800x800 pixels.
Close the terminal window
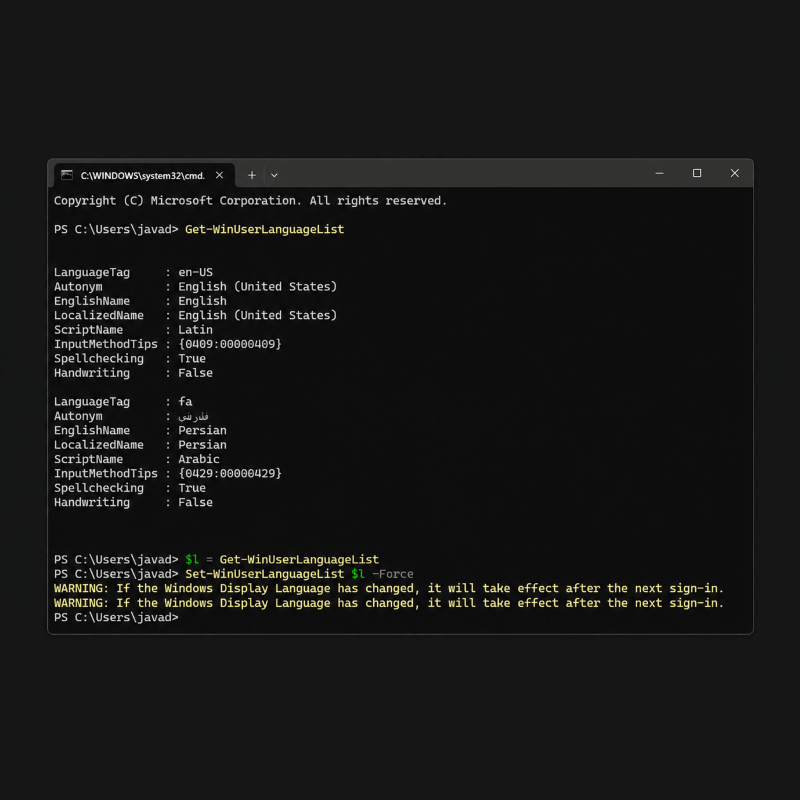click(x=735, y=173)
